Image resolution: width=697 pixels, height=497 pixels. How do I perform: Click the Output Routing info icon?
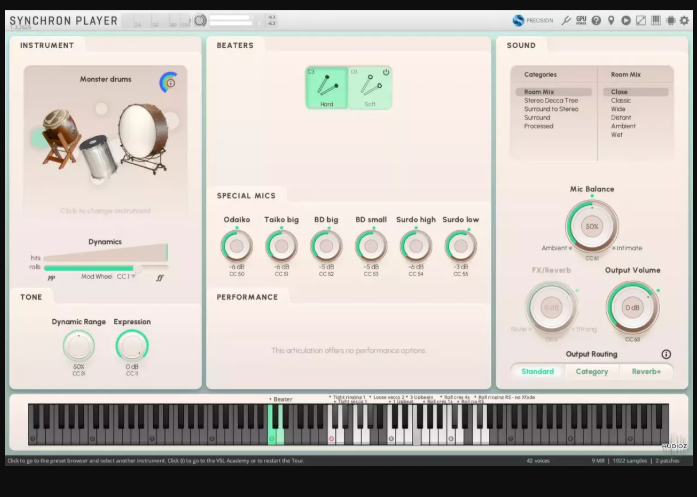(x=666, y=354)
